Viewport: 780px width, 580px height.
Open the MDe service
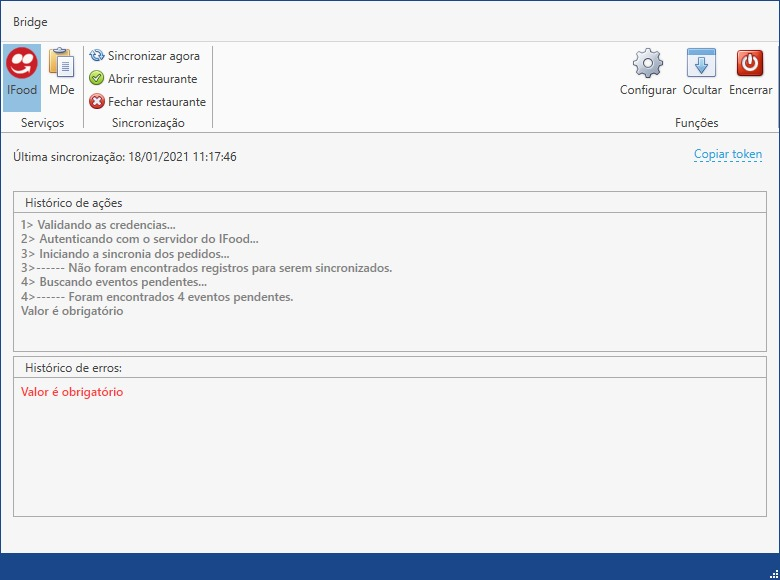62,72
